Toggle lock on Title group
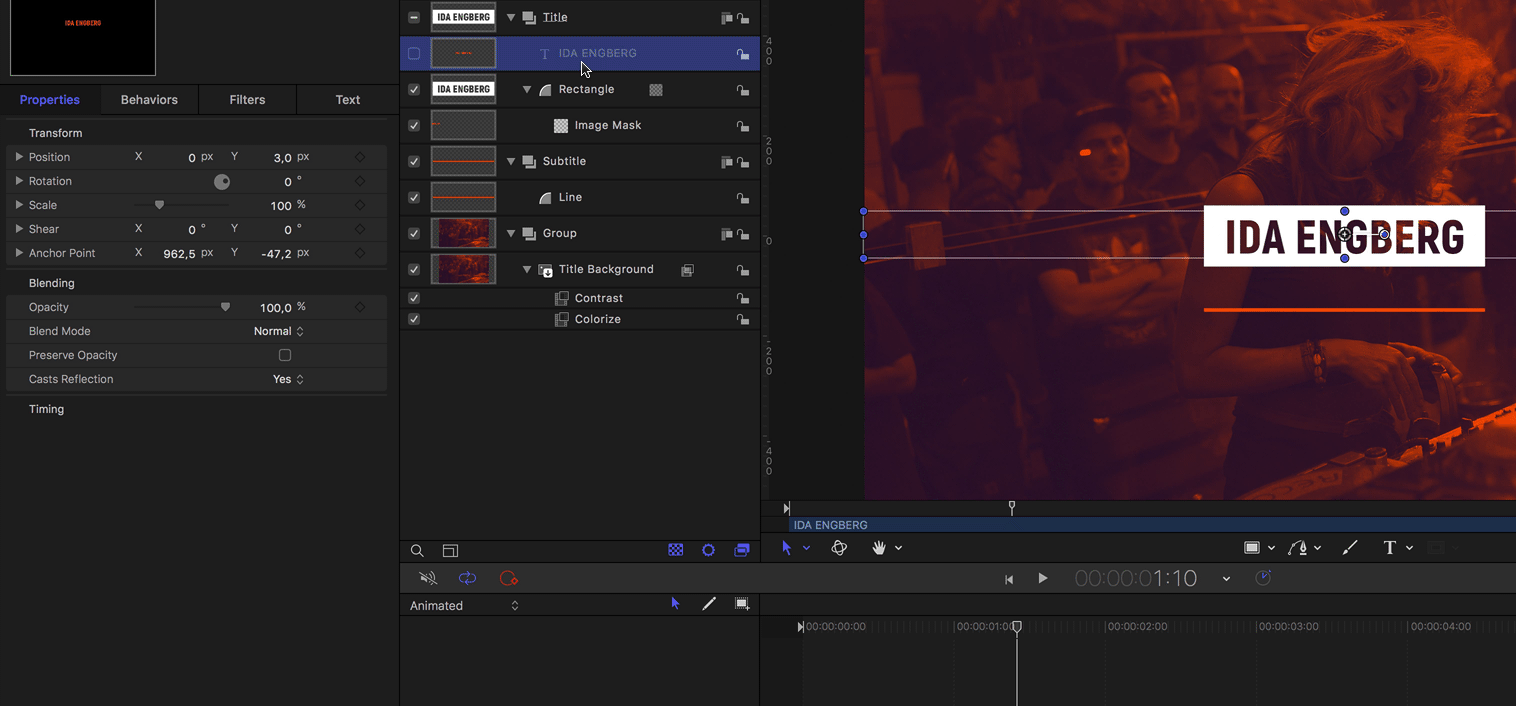The image size is (1516, 706). (x=743, y=18)
